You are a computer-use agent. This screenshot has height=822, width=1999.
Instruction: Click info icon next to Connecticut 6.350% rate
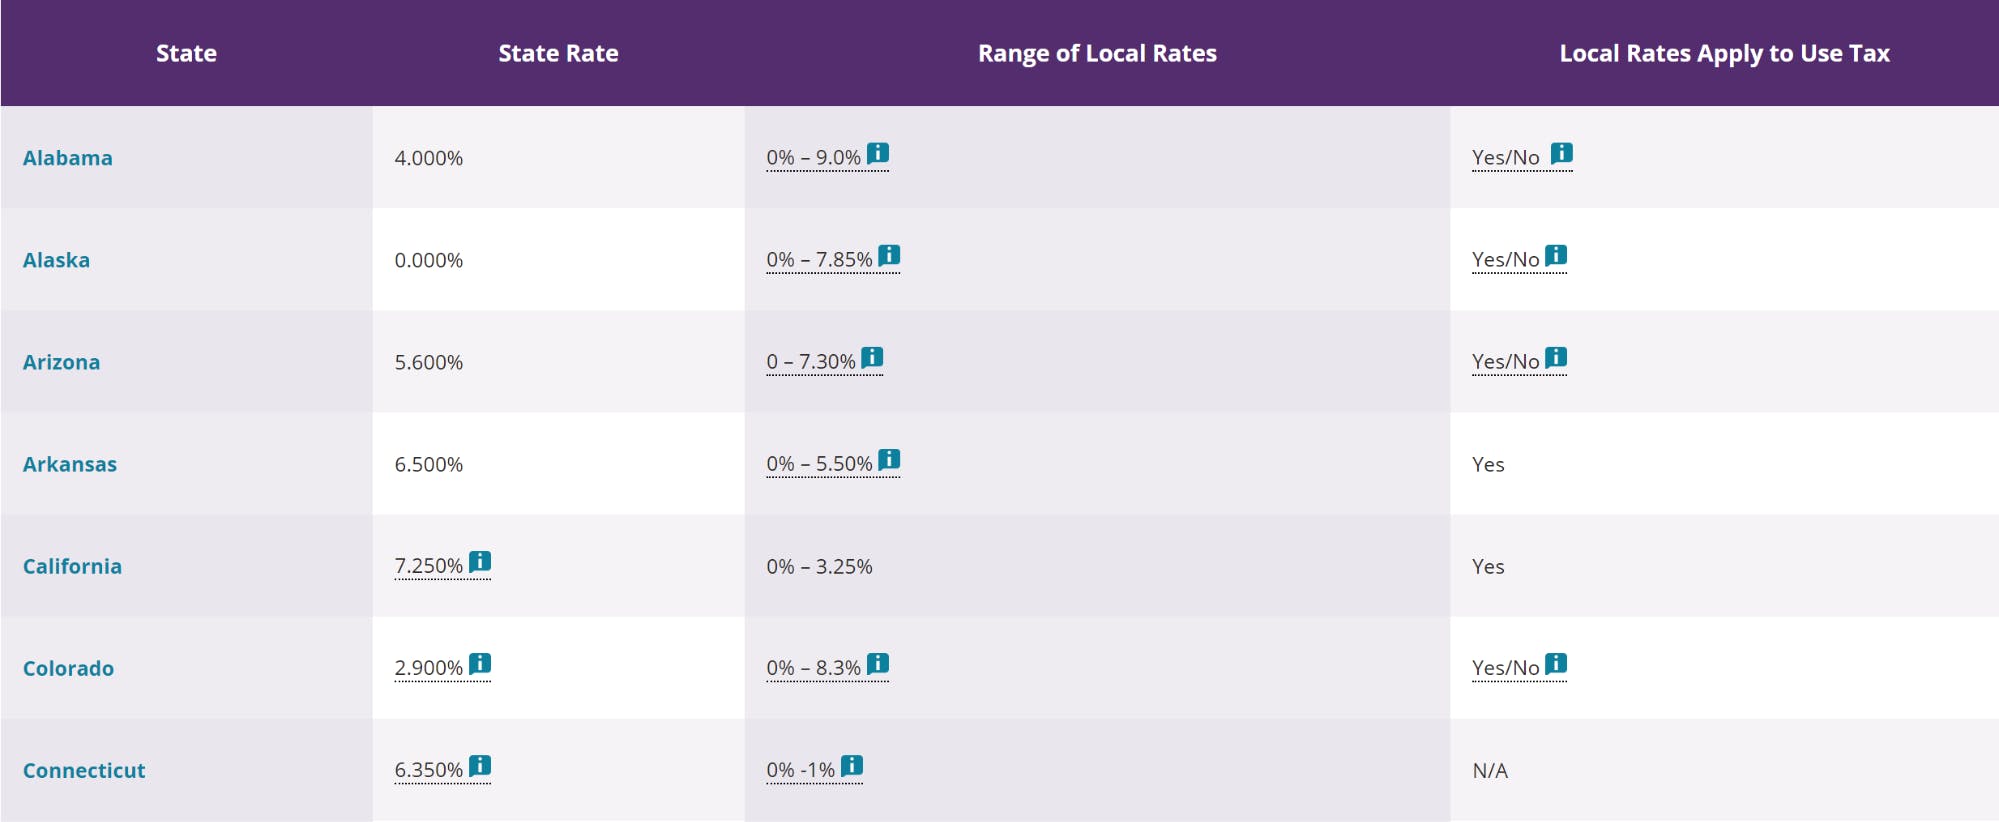coord(480,765)
